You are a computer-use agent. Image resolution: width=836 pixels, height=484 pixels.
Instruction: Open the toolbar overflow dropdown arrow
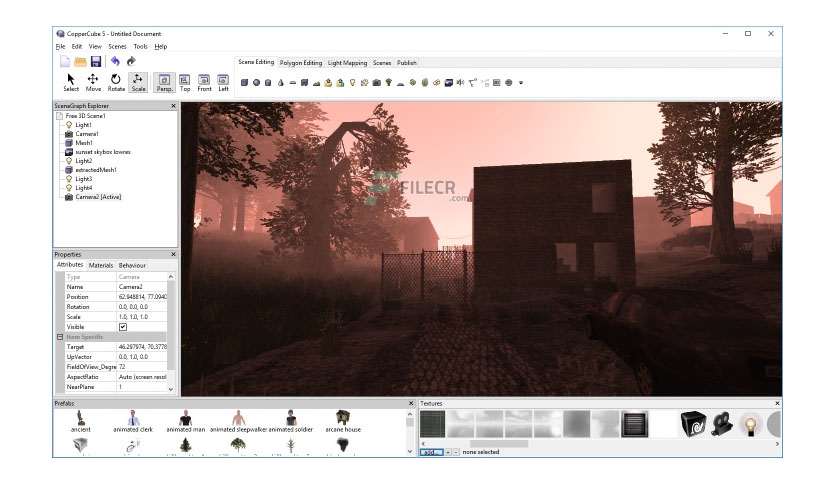(x=521, y=83)
